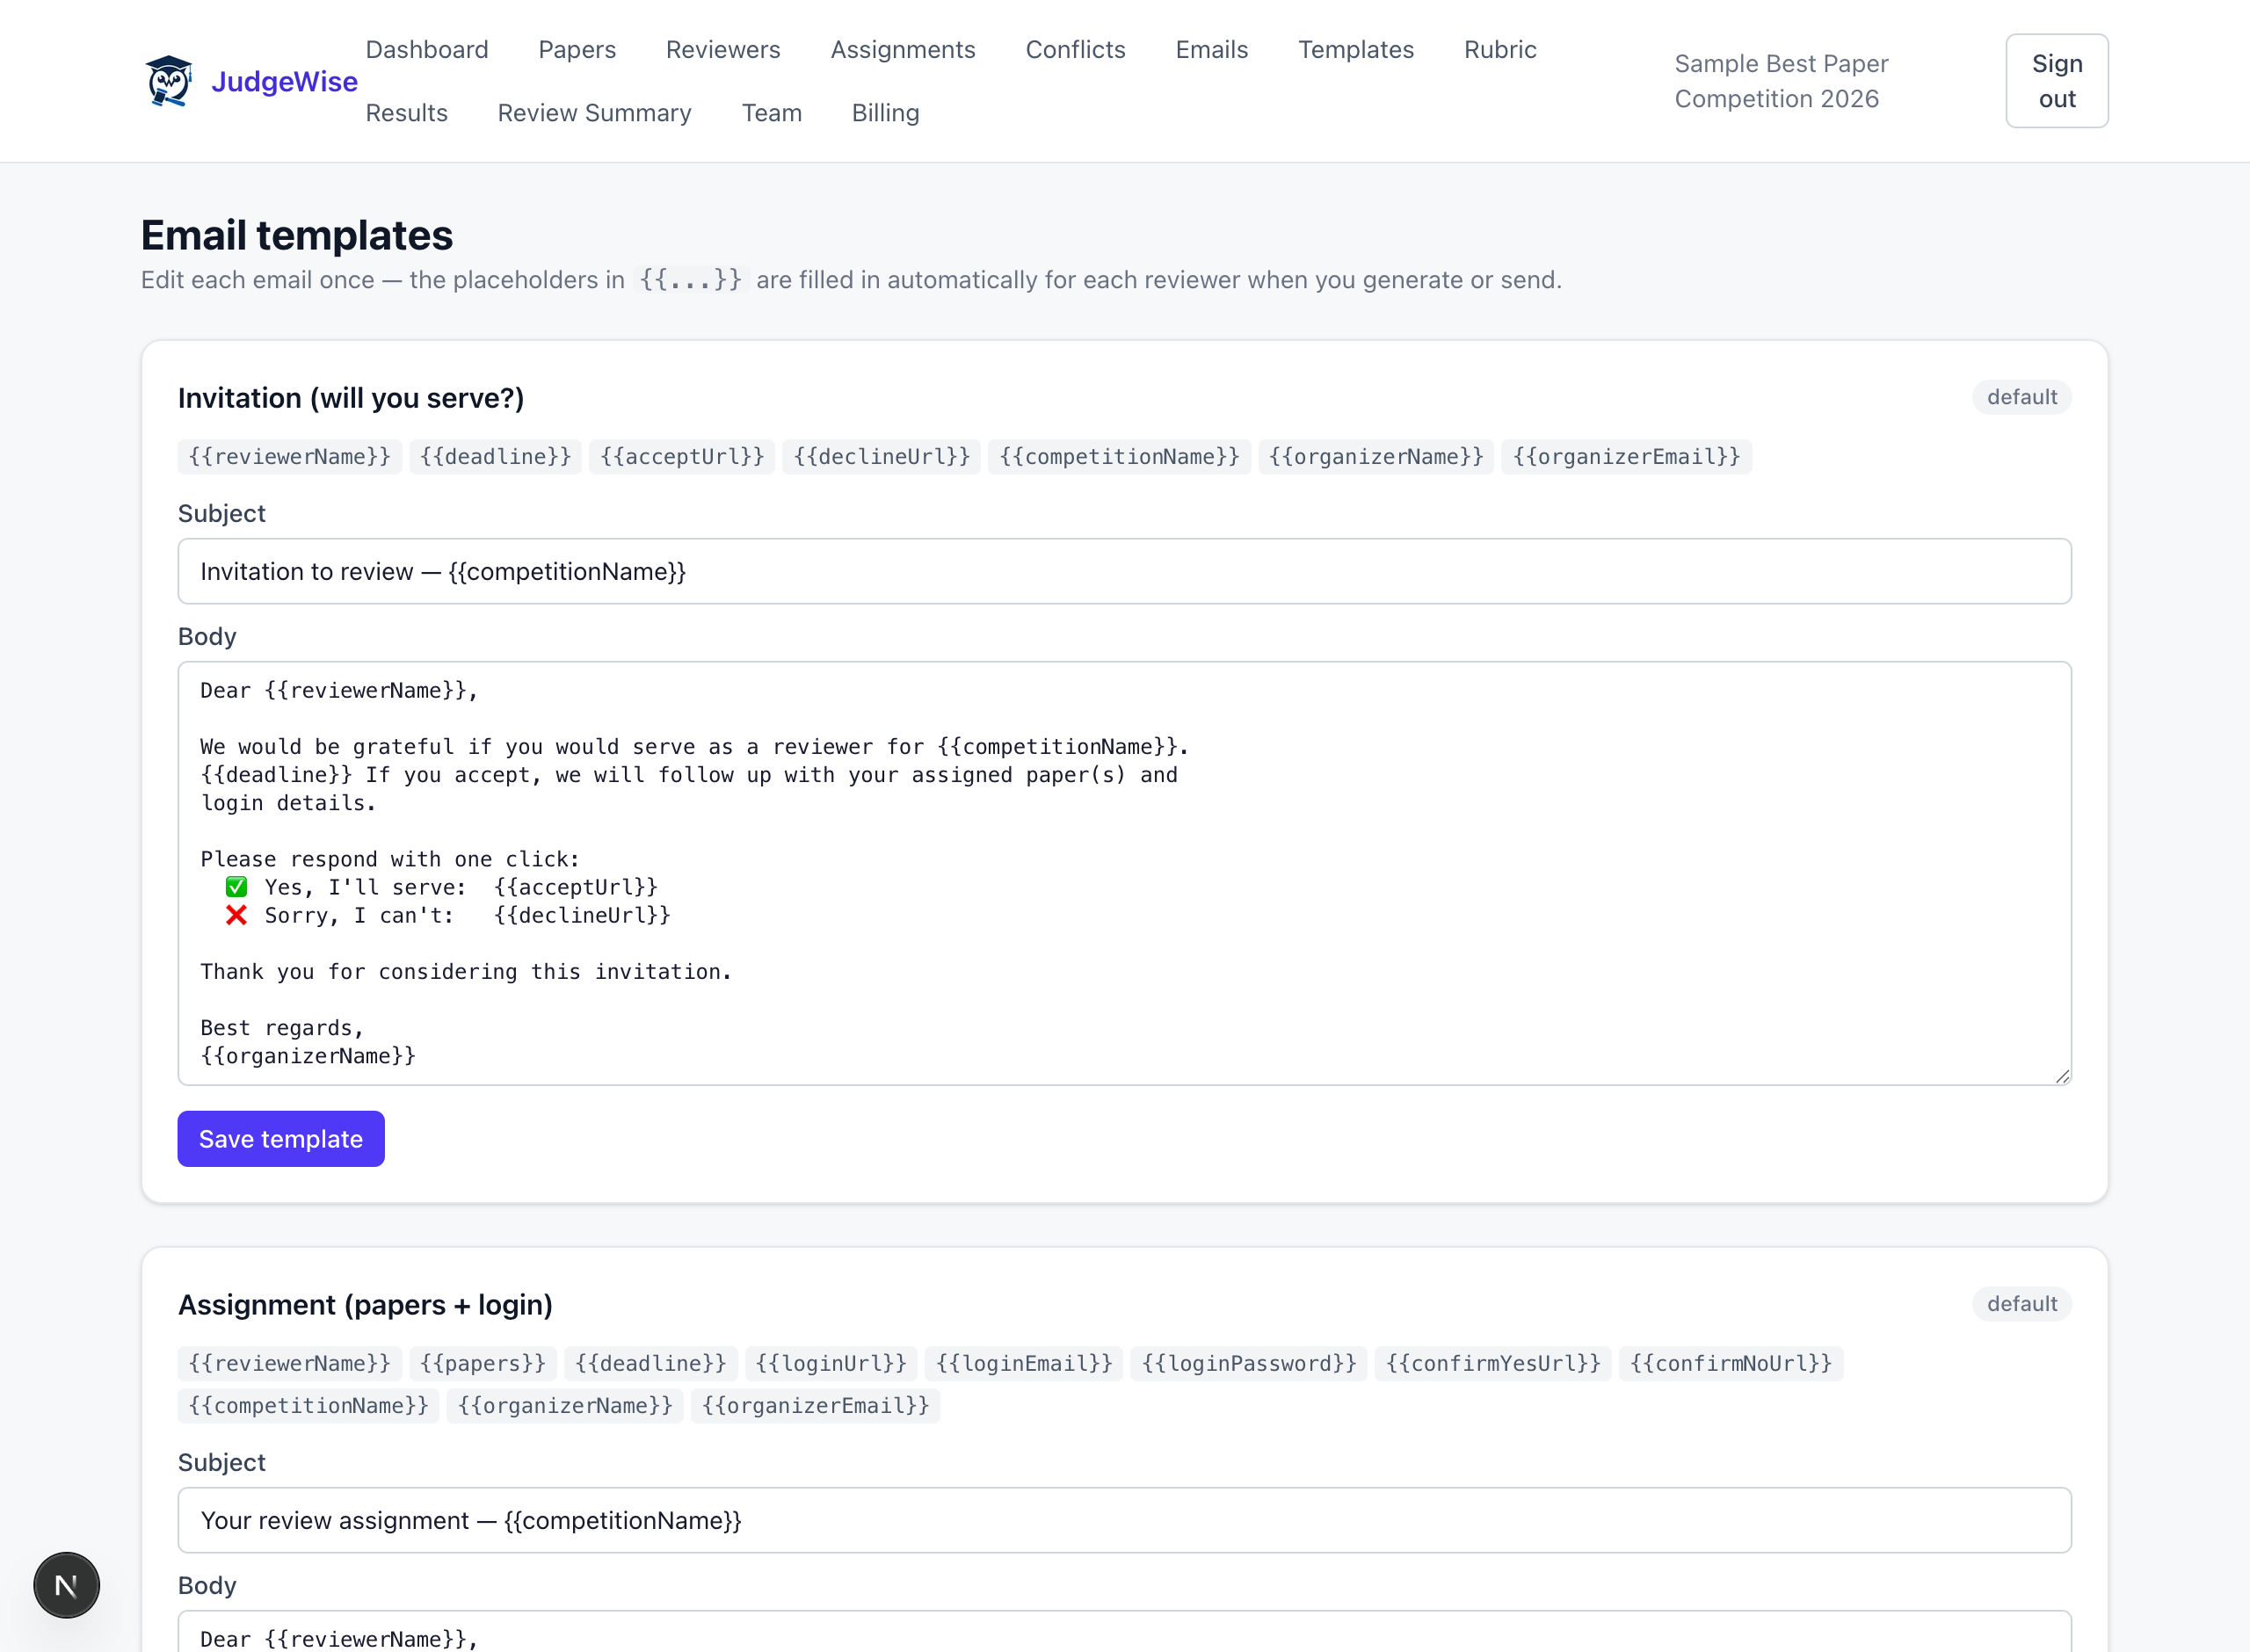Click the Invitation {{reviewerName}} placeholder chip

[x=290, y=457]
